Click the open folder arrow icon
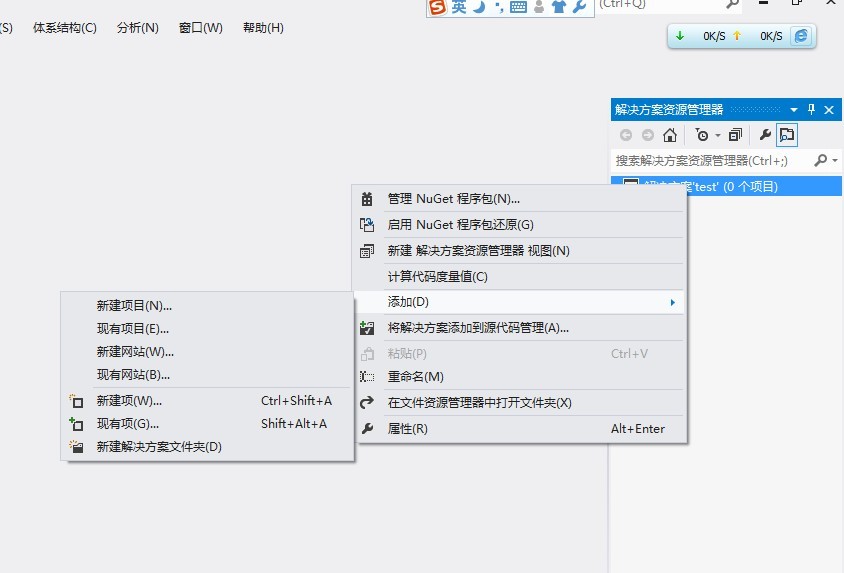The image size is (844, 573). (367, 402)
